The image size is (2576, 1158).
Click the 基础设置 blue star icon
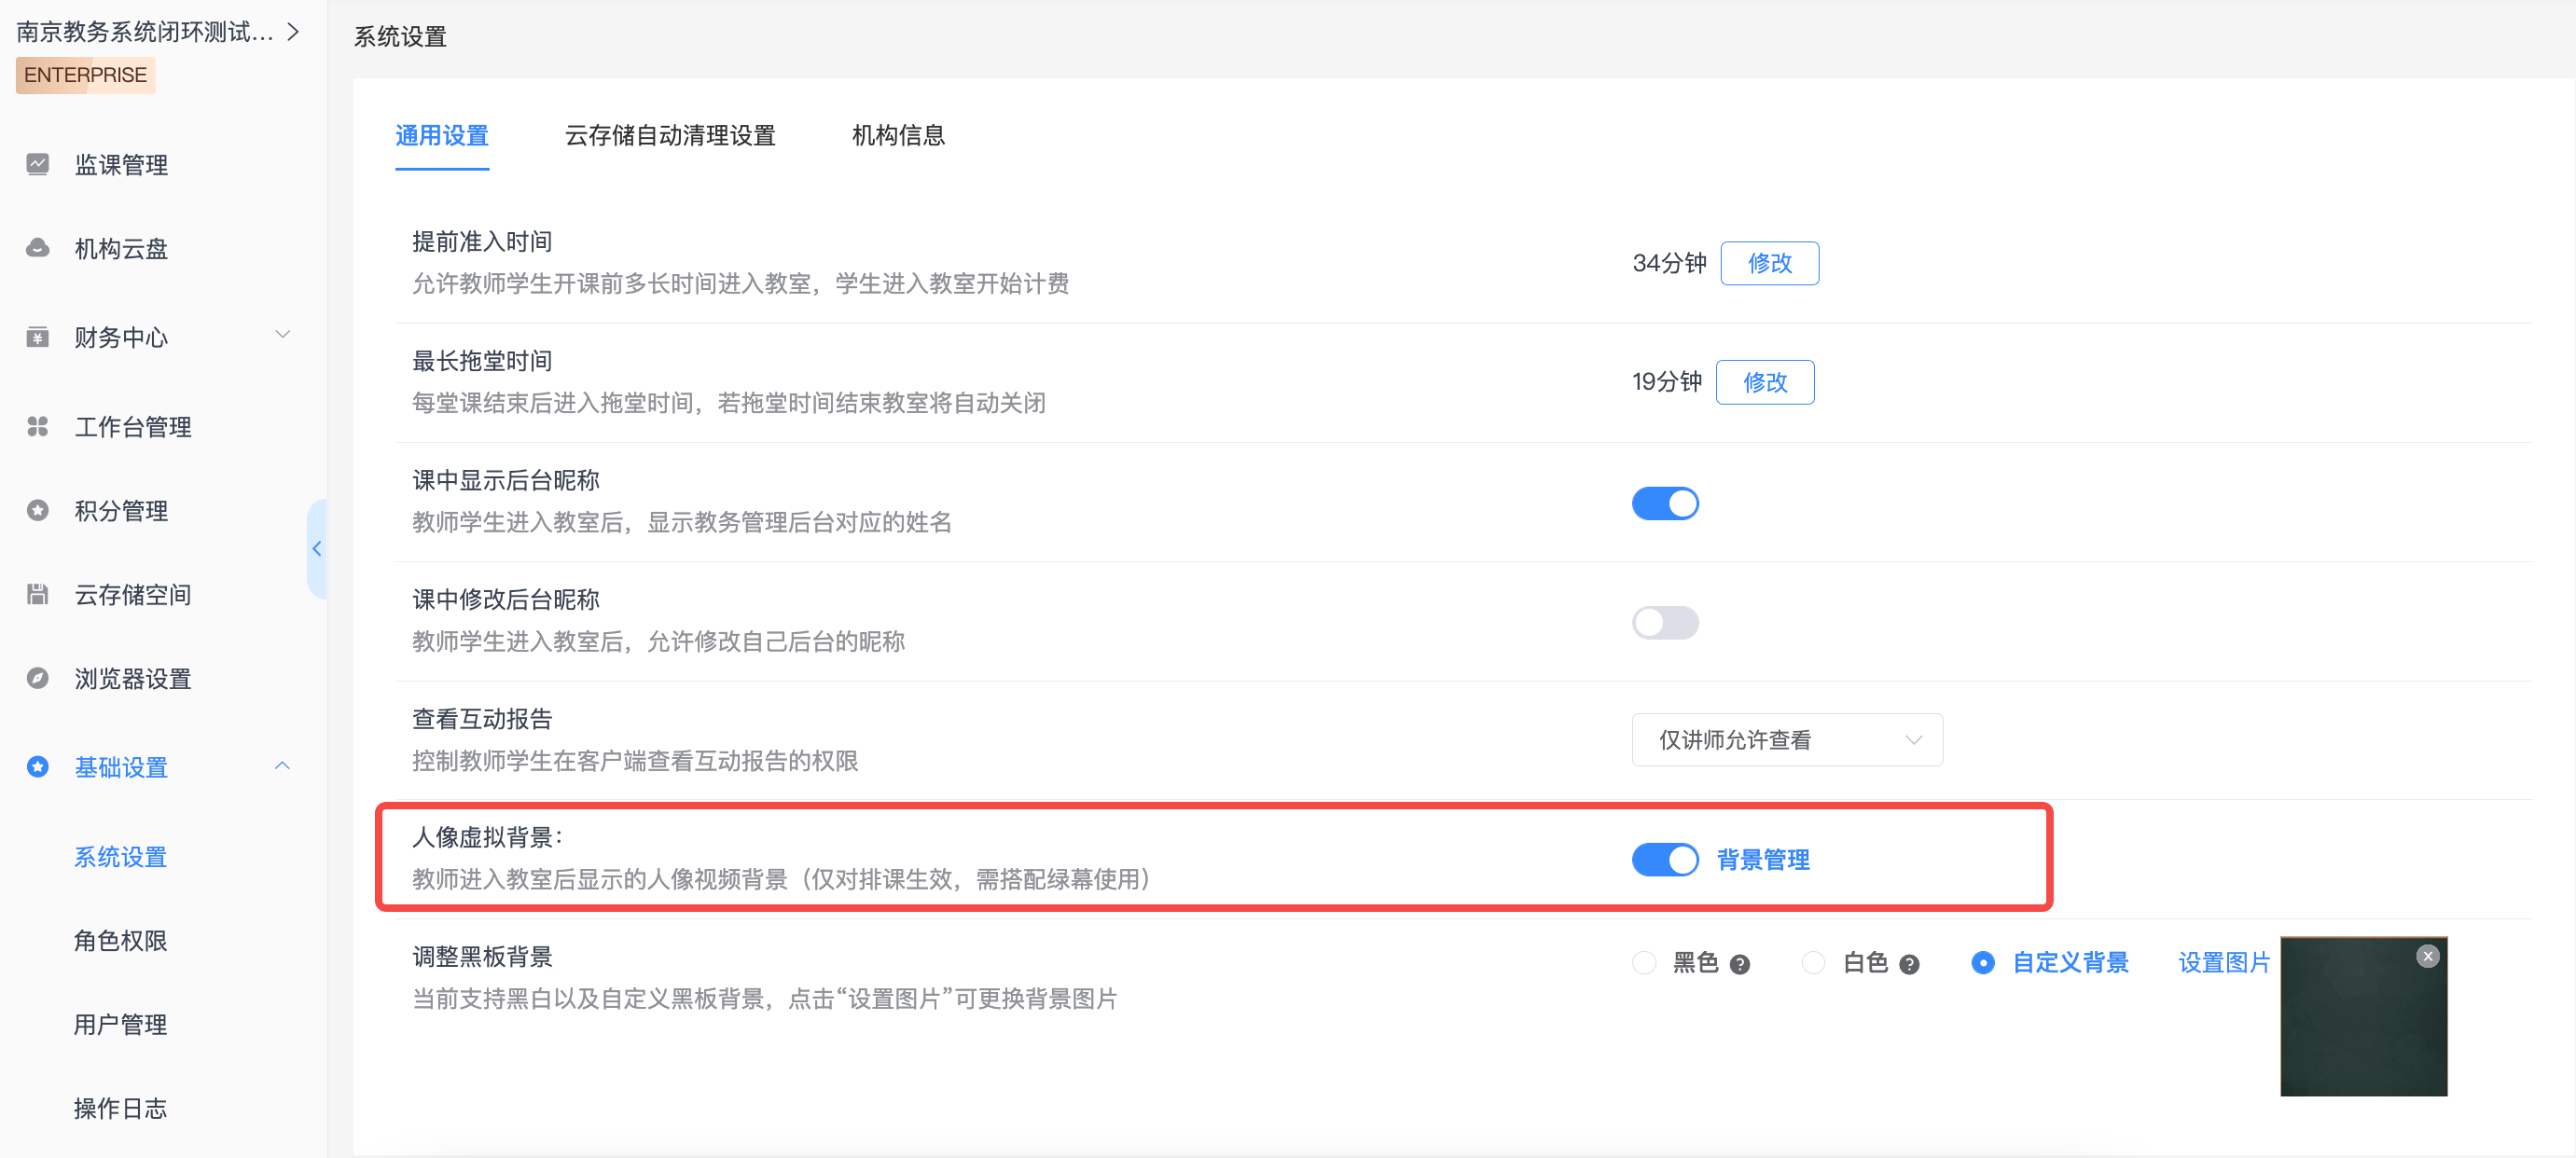[38, 767]
